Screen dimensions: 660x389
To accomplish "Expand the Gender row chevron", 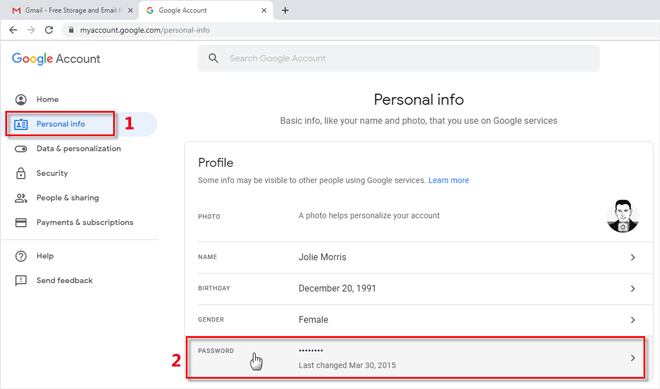I will pyautogui.click(x=633, y=320).
